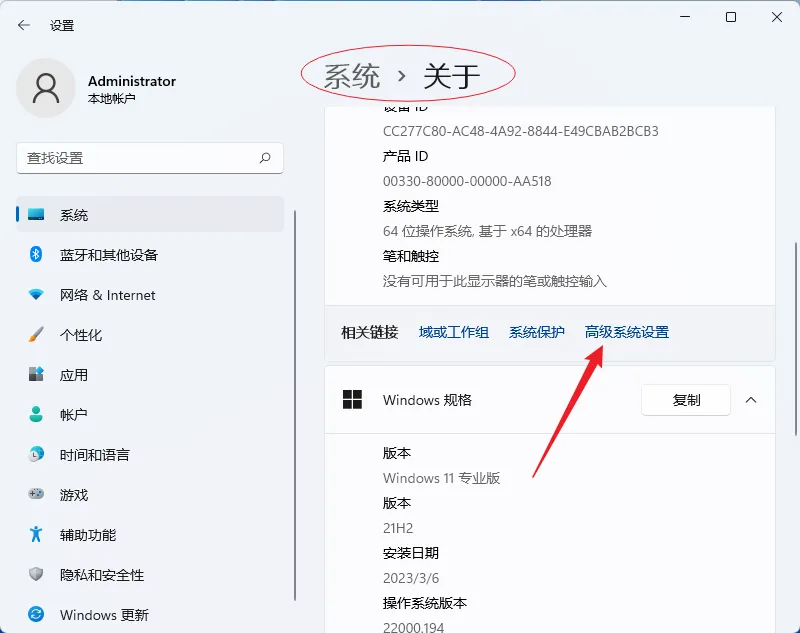Click the Gaming controller icon
Viewport: 800px width, 633px height.
[x=36, y=494]
